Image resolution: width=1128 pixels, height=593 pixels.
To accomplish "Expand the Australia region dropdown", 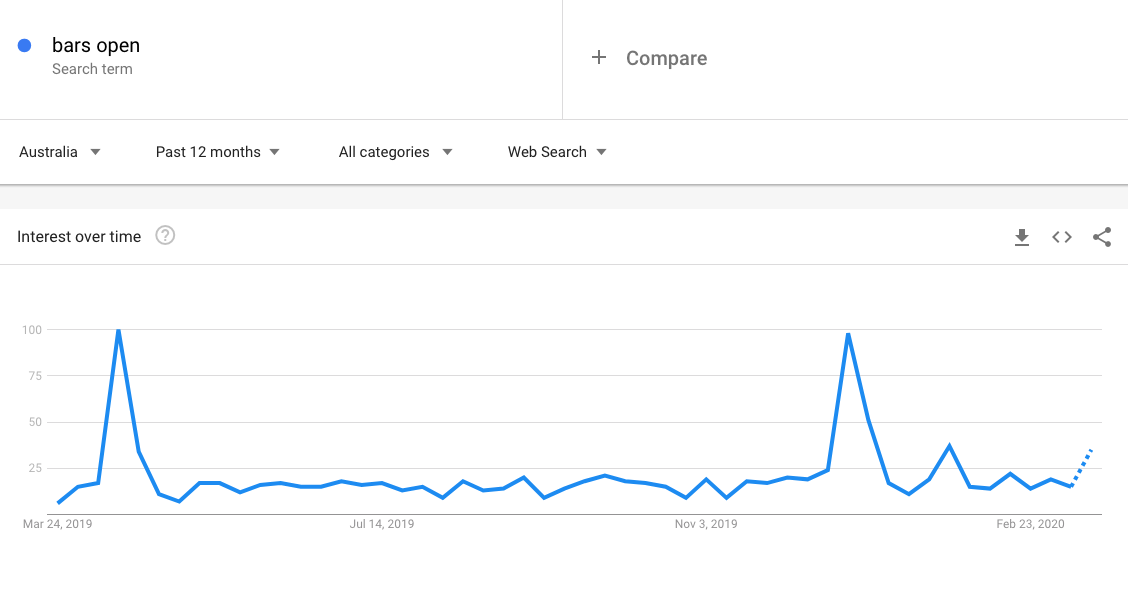I will point(60,152).
